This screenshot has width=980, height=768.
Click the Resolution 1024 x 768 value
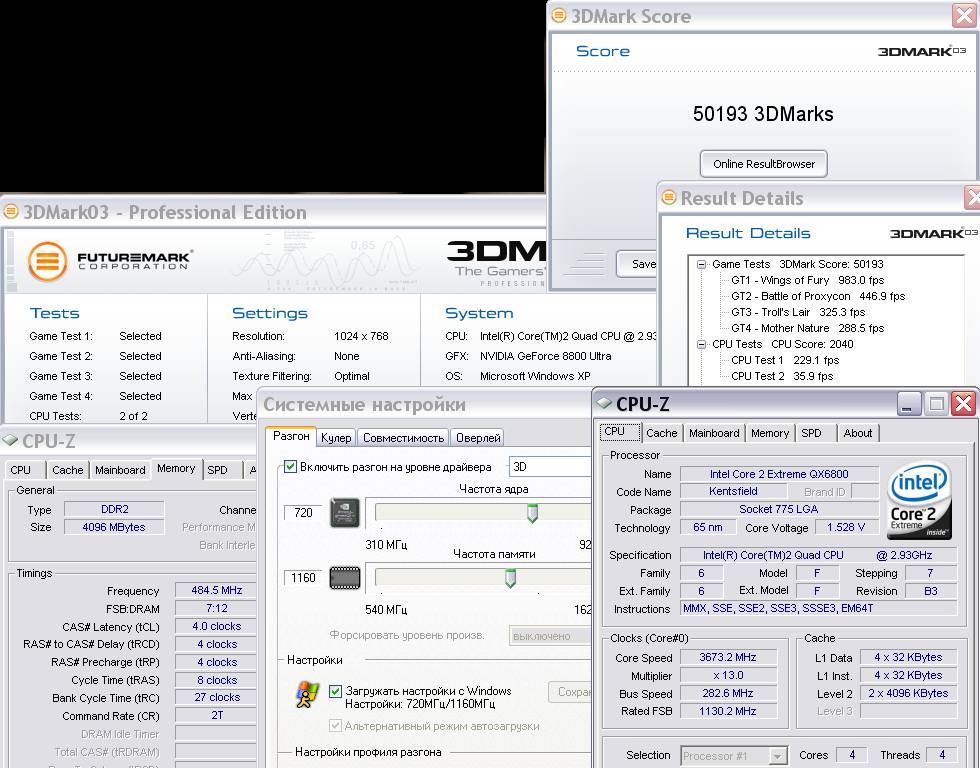[x=361, y=336]
